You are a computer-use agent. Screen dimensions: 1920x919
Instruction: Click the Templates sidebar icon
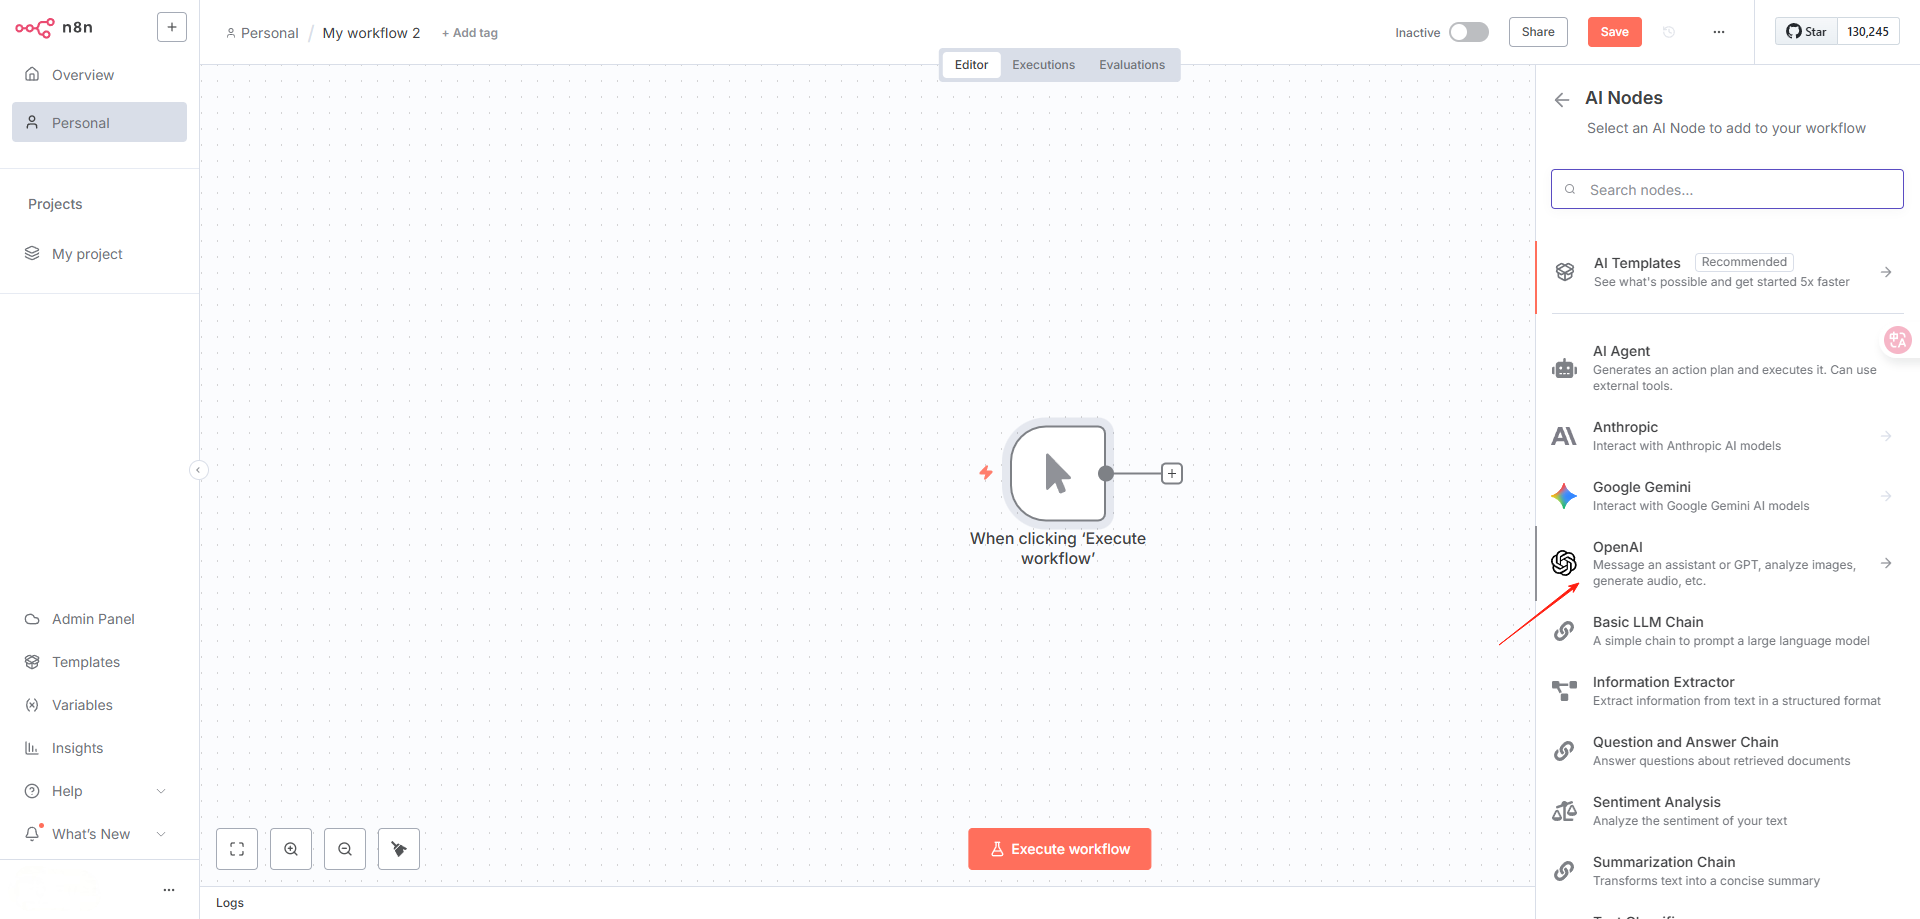[32, 662]
